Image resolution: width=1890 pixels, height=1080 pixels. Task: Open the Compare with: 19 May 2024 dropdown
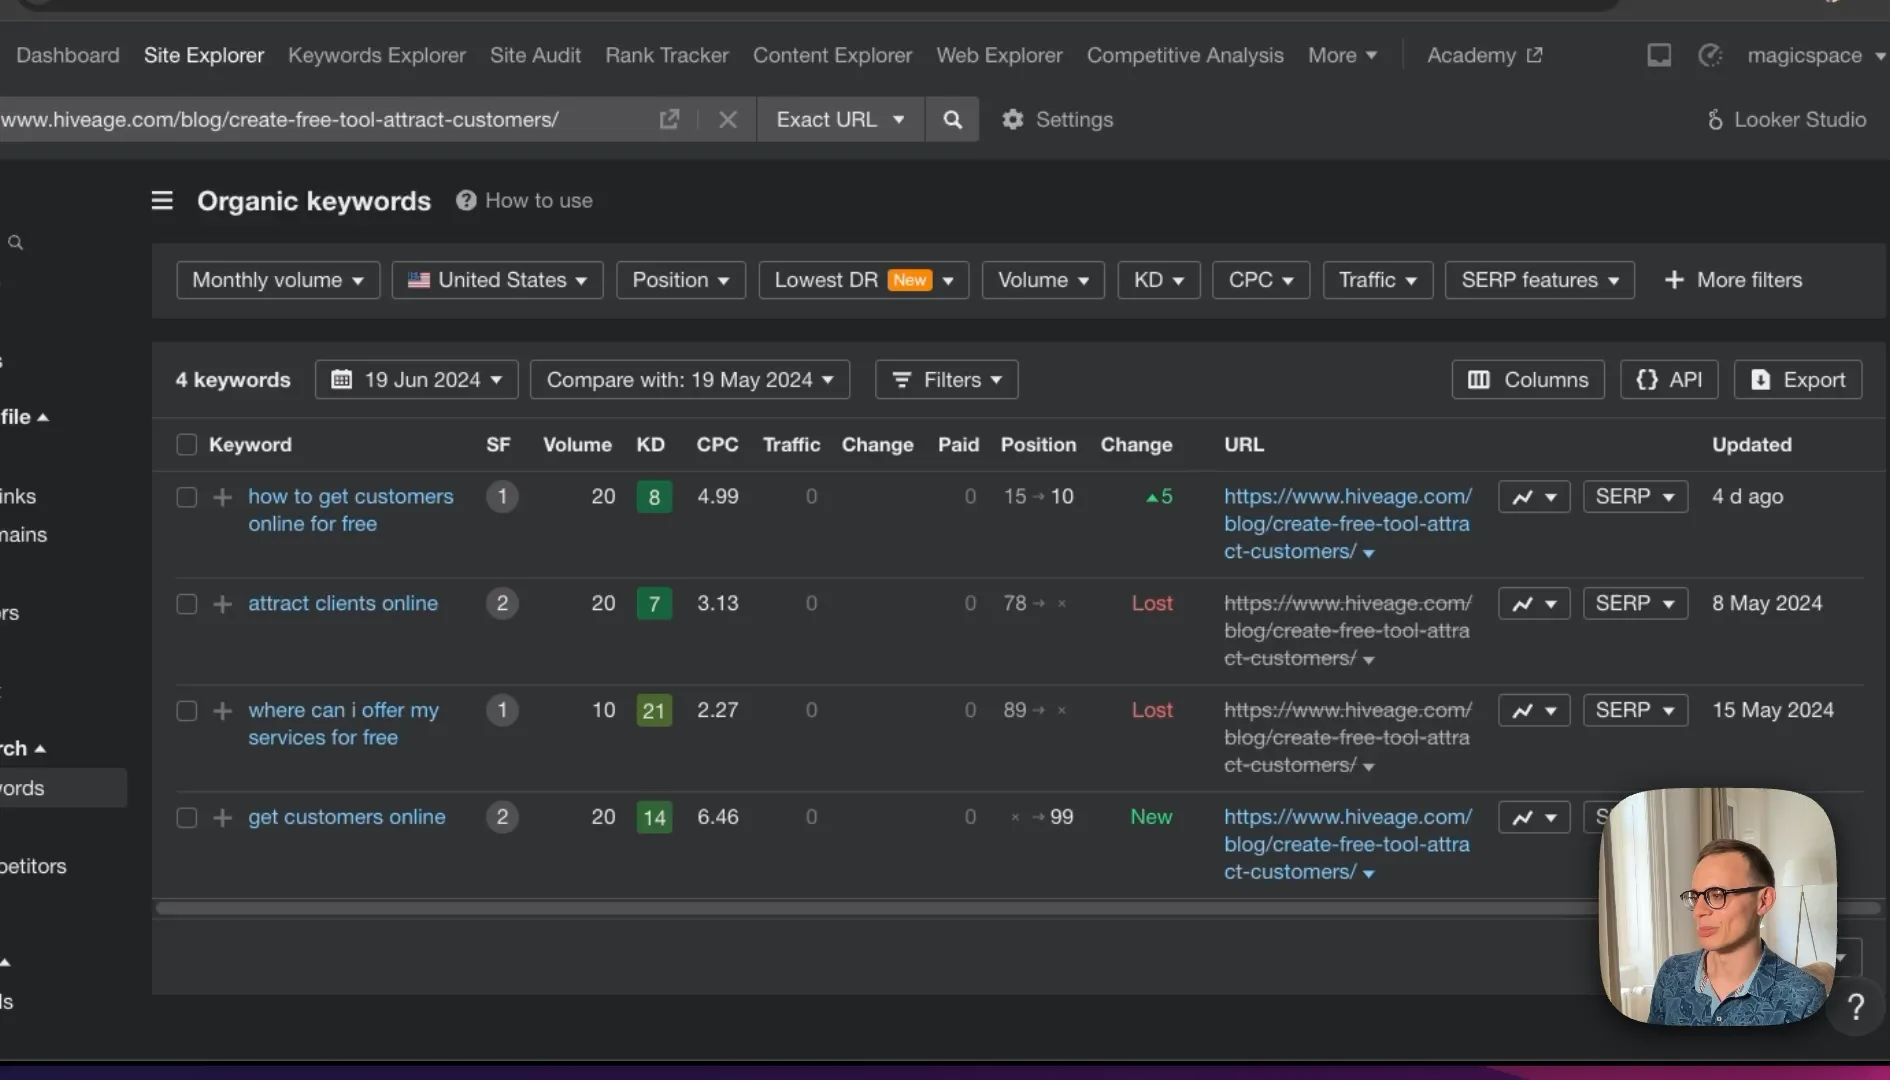click(x=690, y=380)
